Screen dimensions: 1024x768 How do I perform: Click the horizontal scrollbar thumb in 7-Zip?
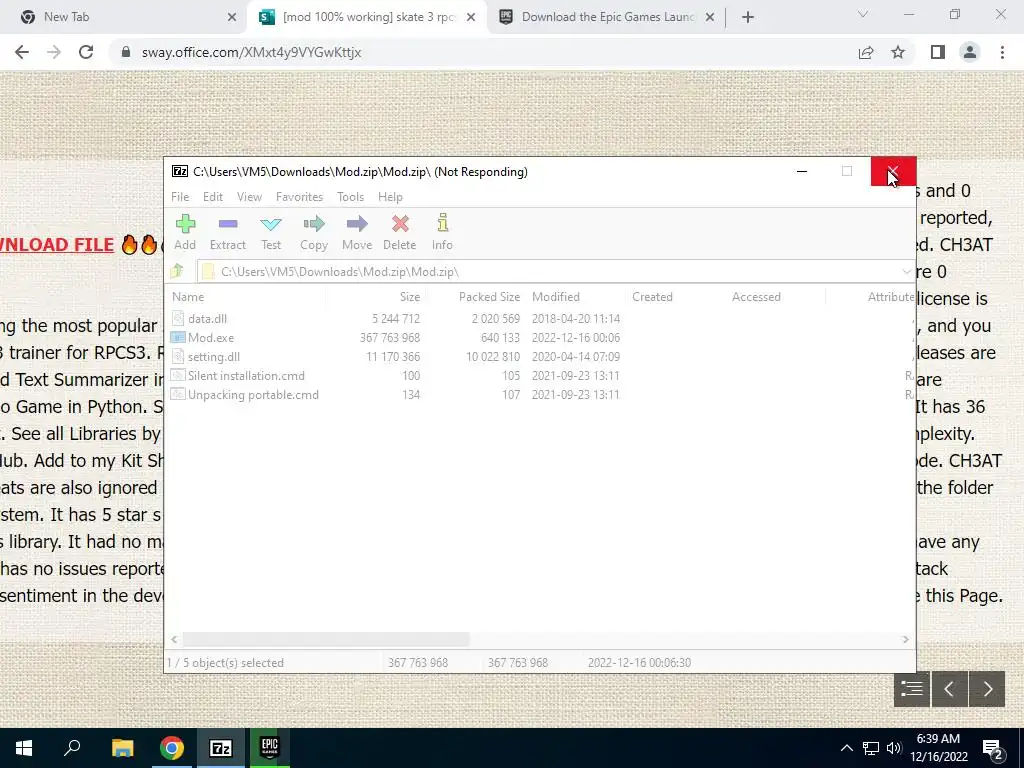pyautogui.click(x=326, y=639)
